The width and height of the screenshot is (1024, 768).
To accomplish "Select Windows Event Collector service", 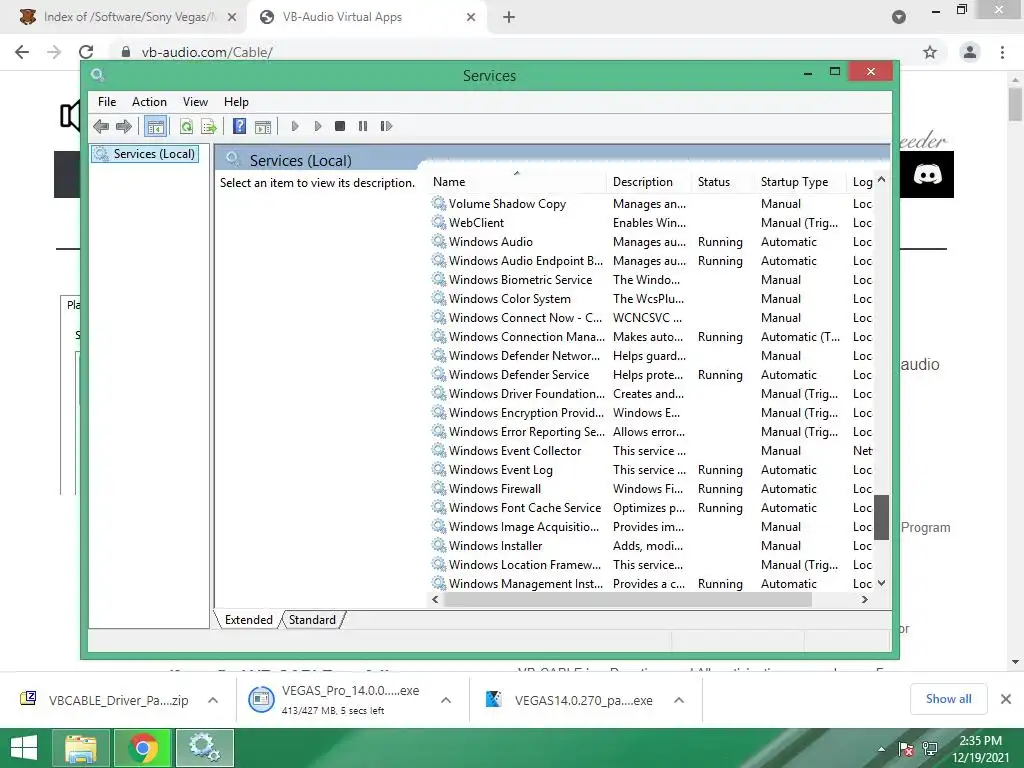I will tap(652, 451).
